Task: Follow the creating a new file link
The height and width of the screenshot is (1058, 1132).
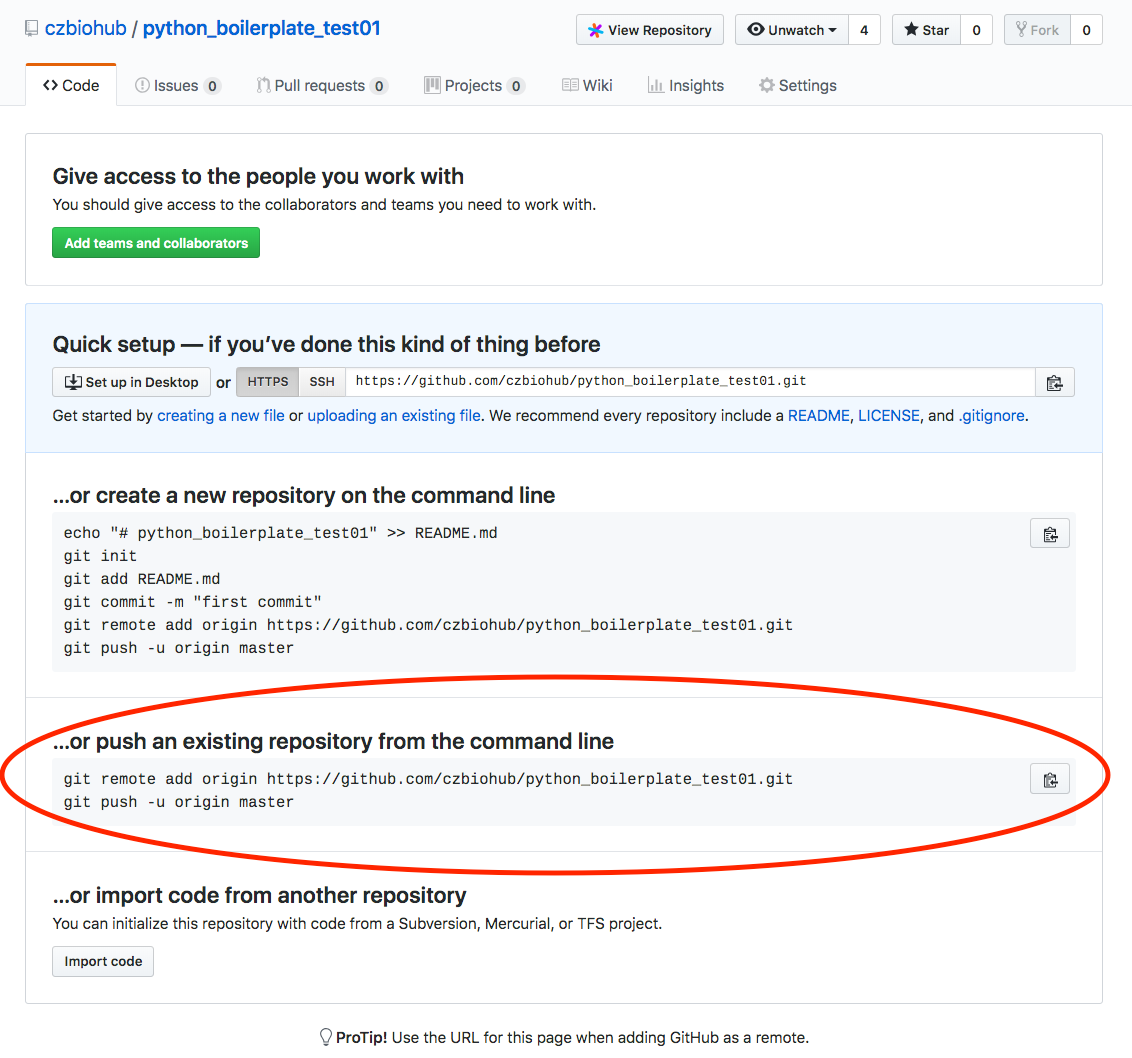Action: (x=221, y=416)
